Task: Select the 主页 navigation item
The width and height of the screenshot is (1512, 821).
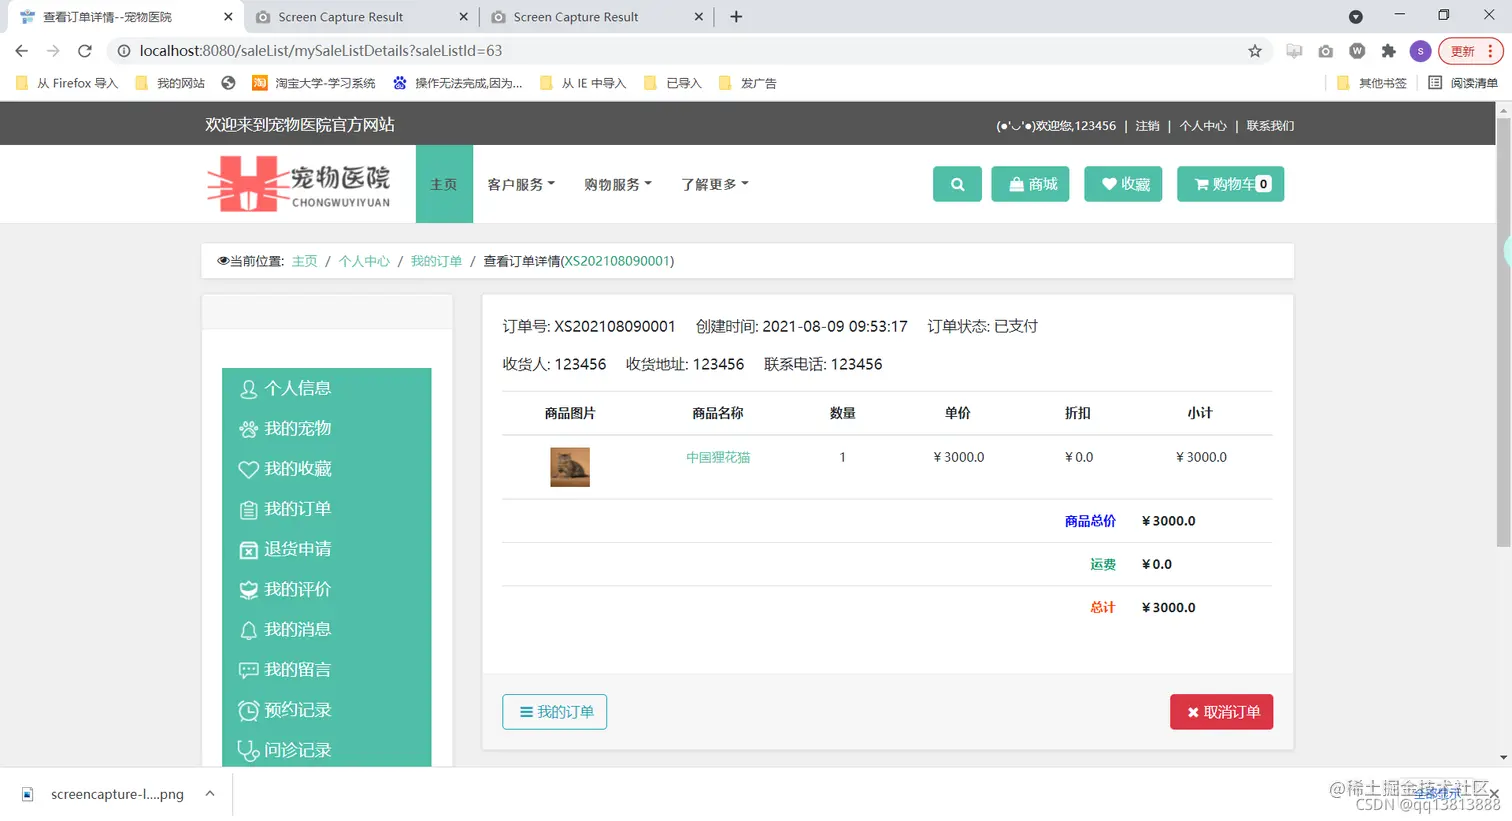Action: [x=443, y=184]
